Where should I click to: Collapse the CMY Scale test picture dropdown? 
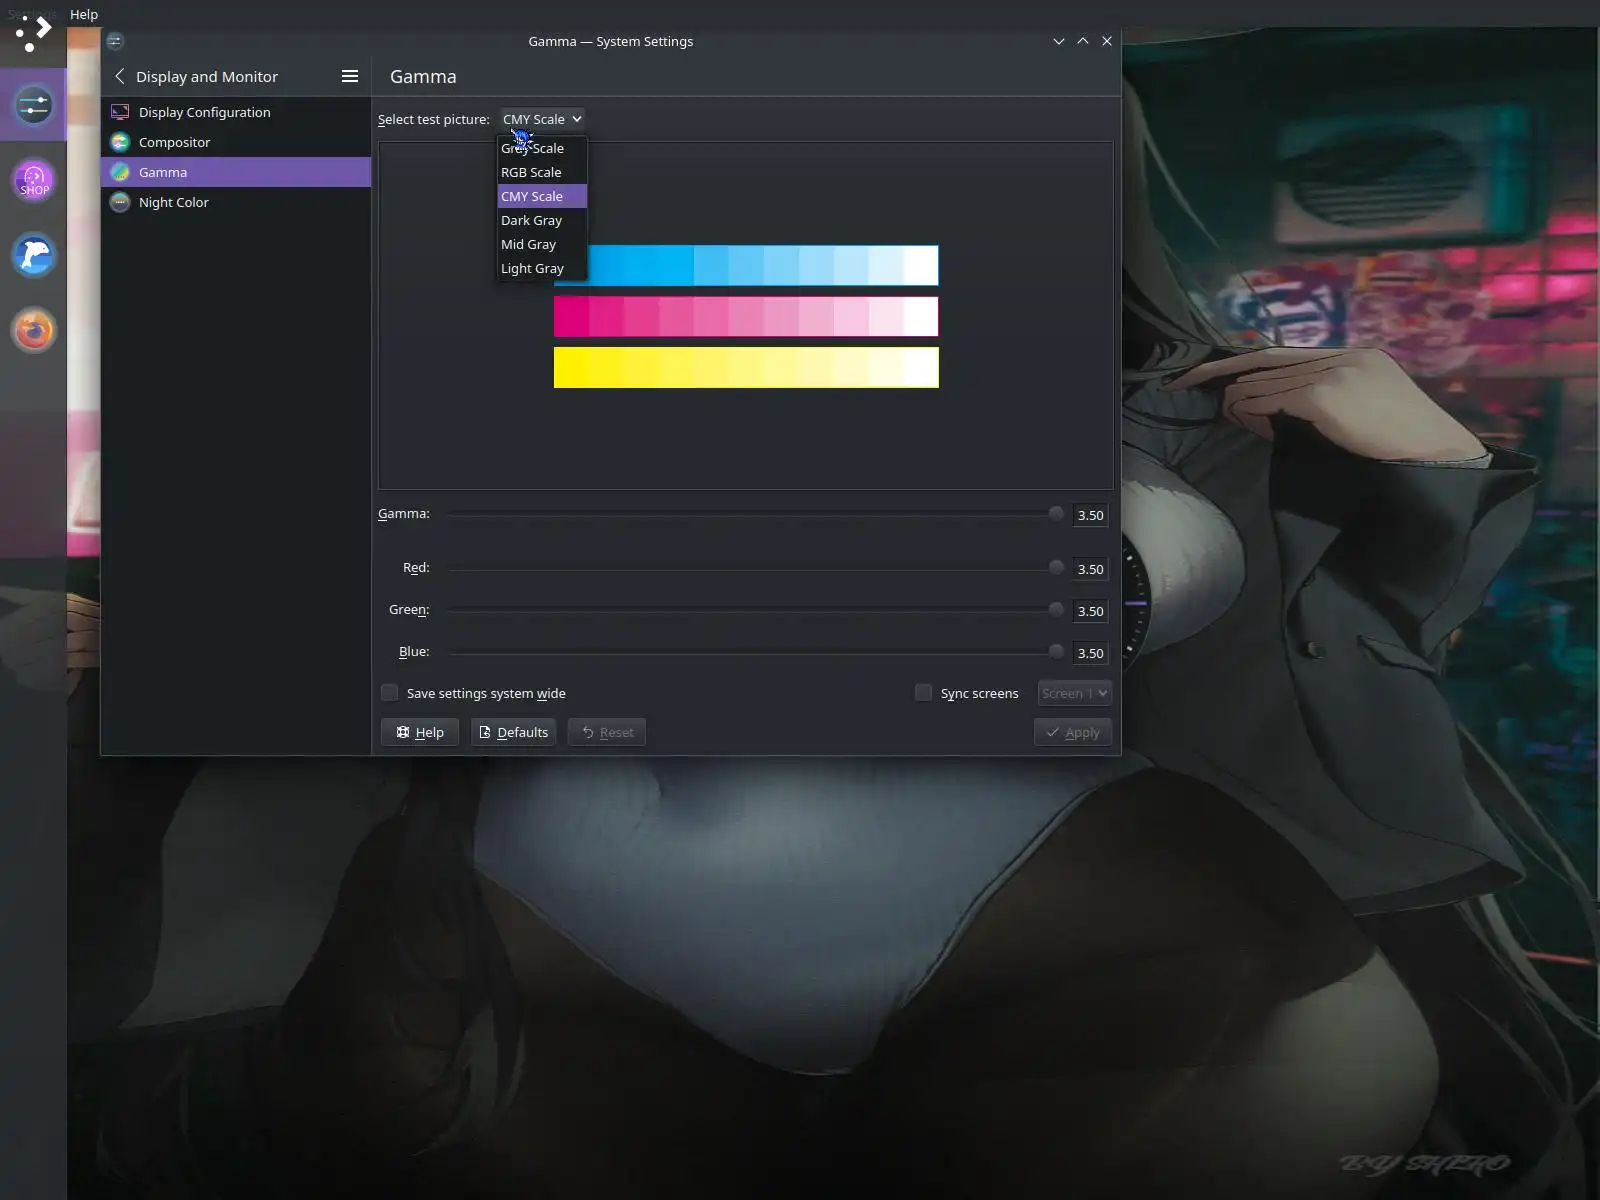pos(542,119)
